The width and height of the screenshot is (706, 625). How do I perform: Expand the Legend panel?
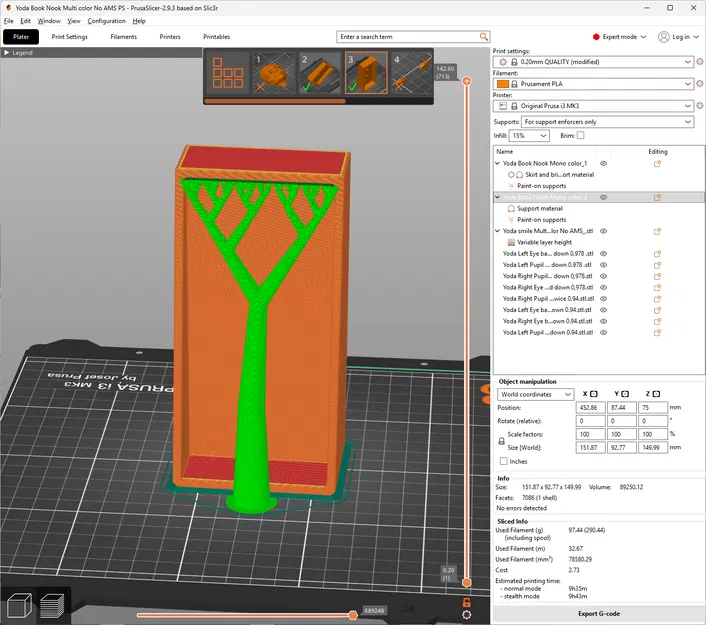pos(7,53)
